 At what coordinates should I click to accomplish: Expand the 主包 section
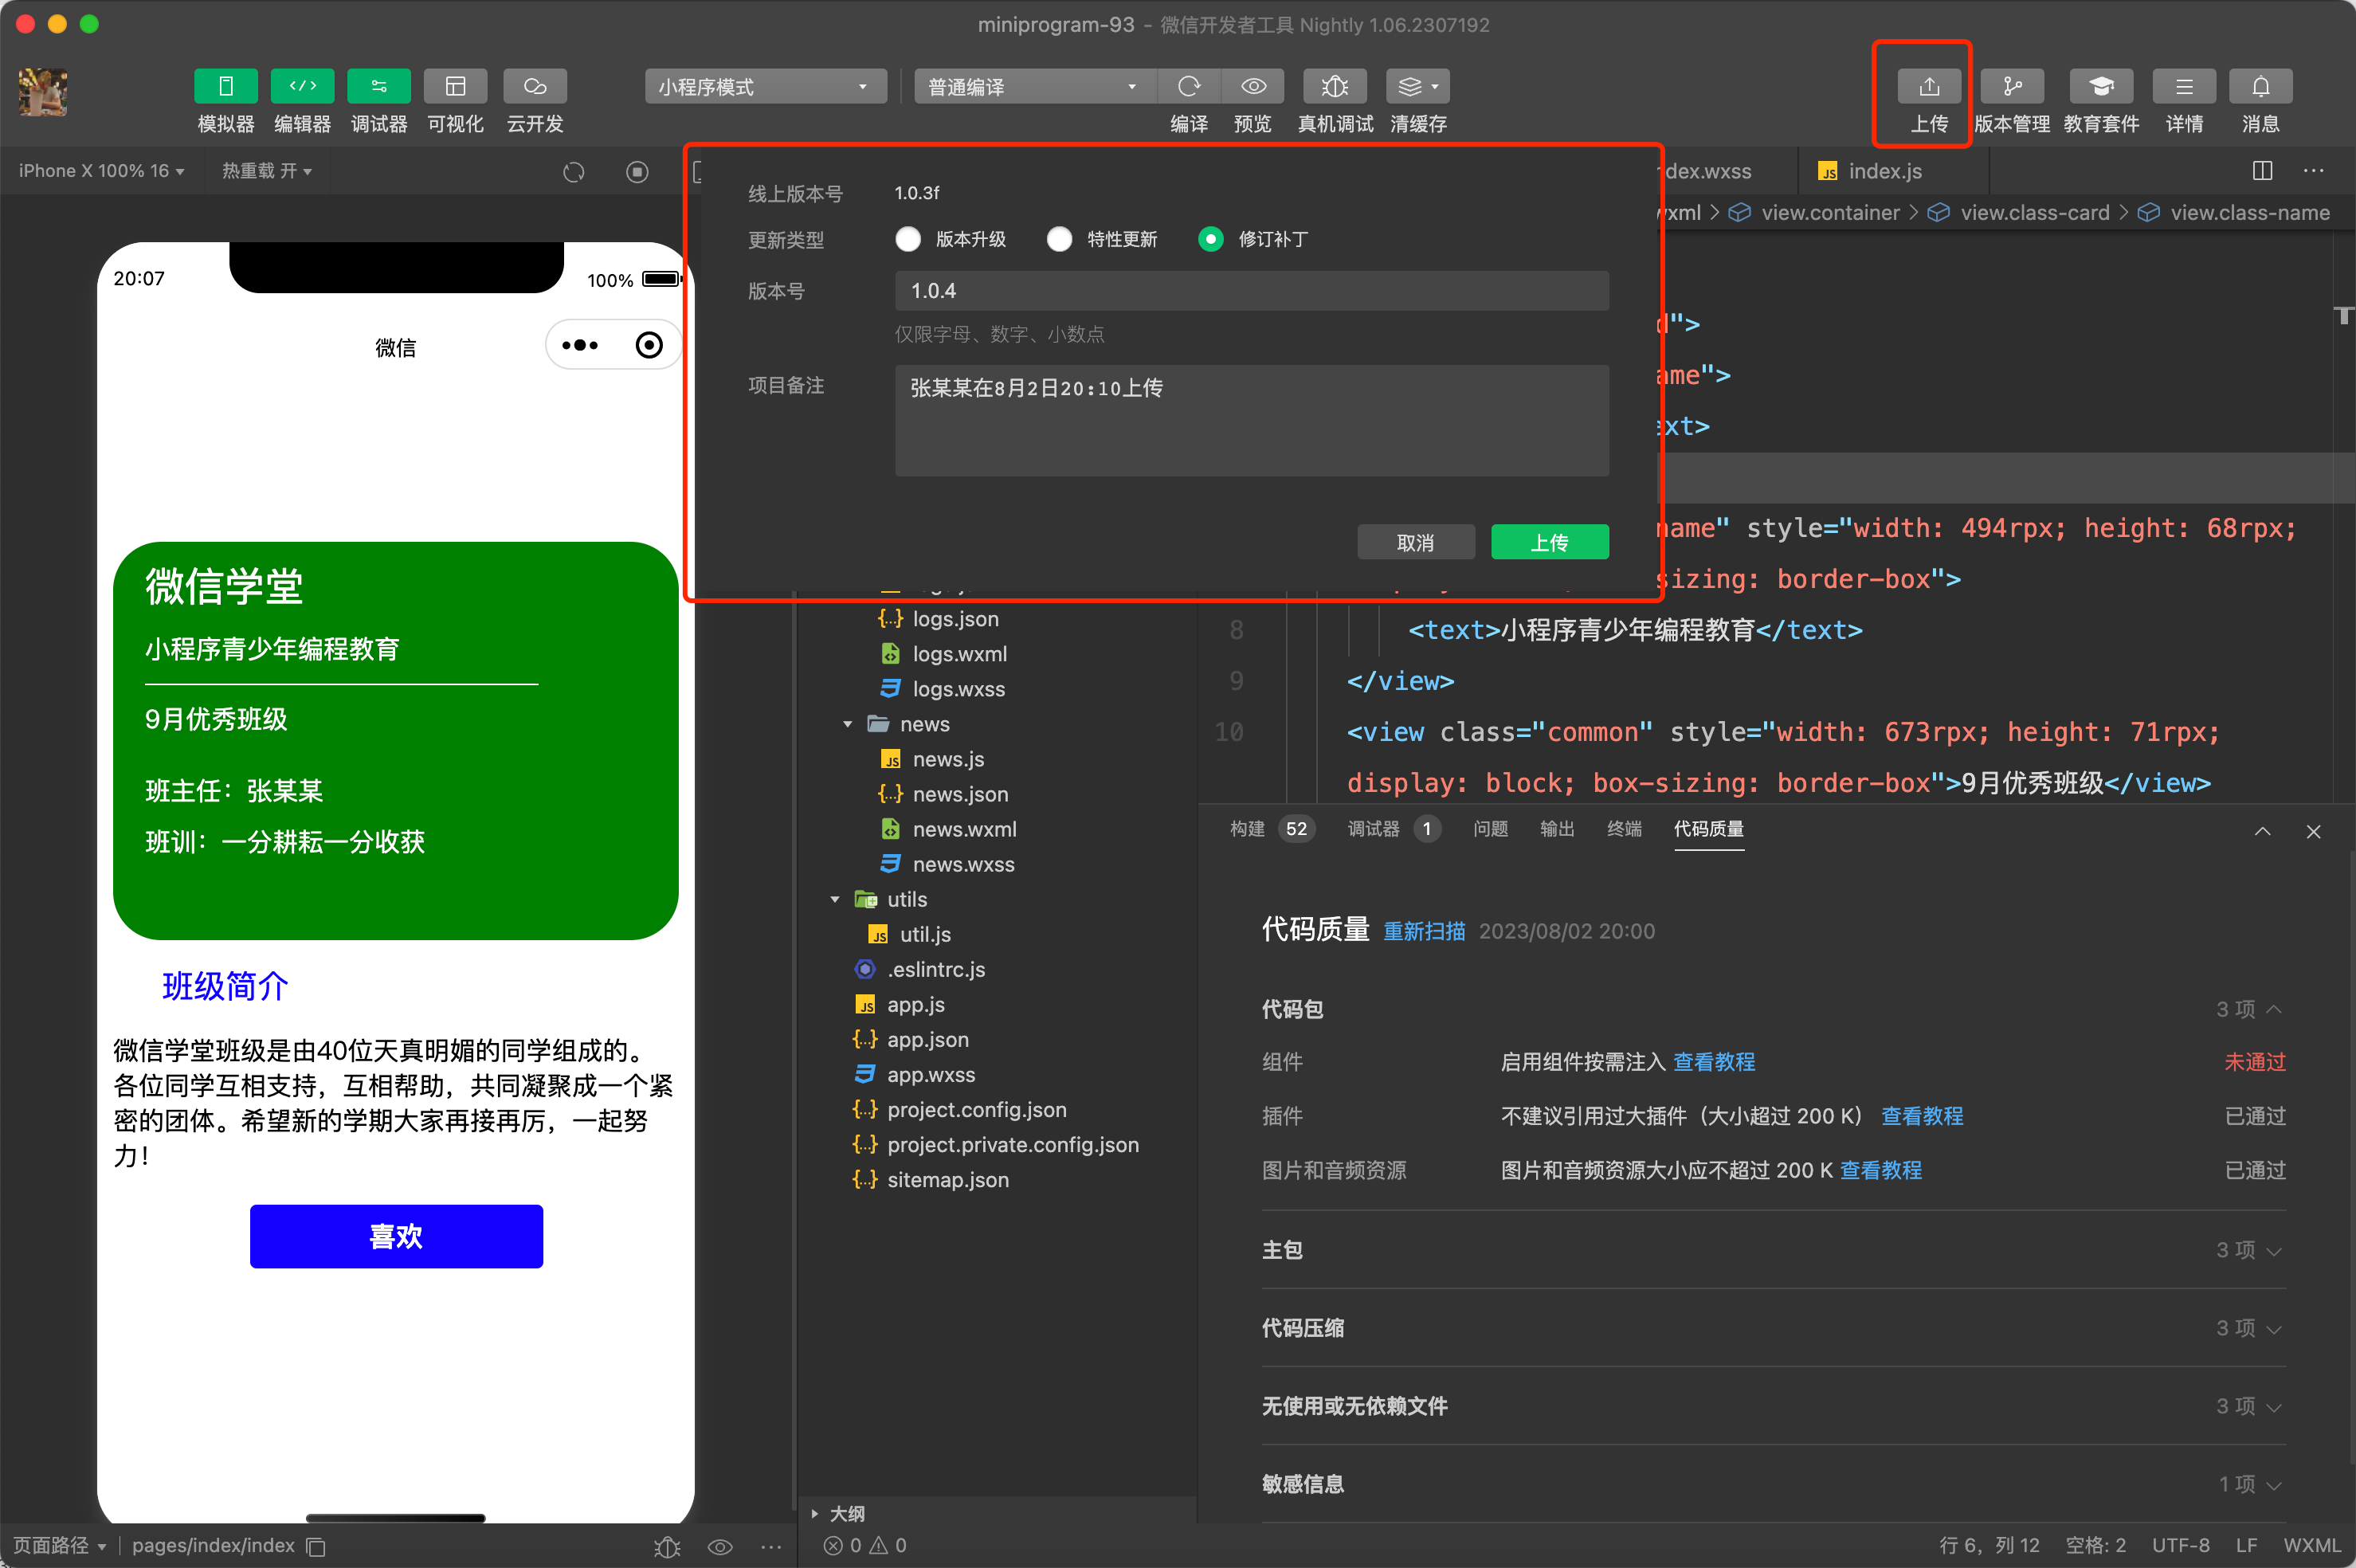[2274, 1250]
